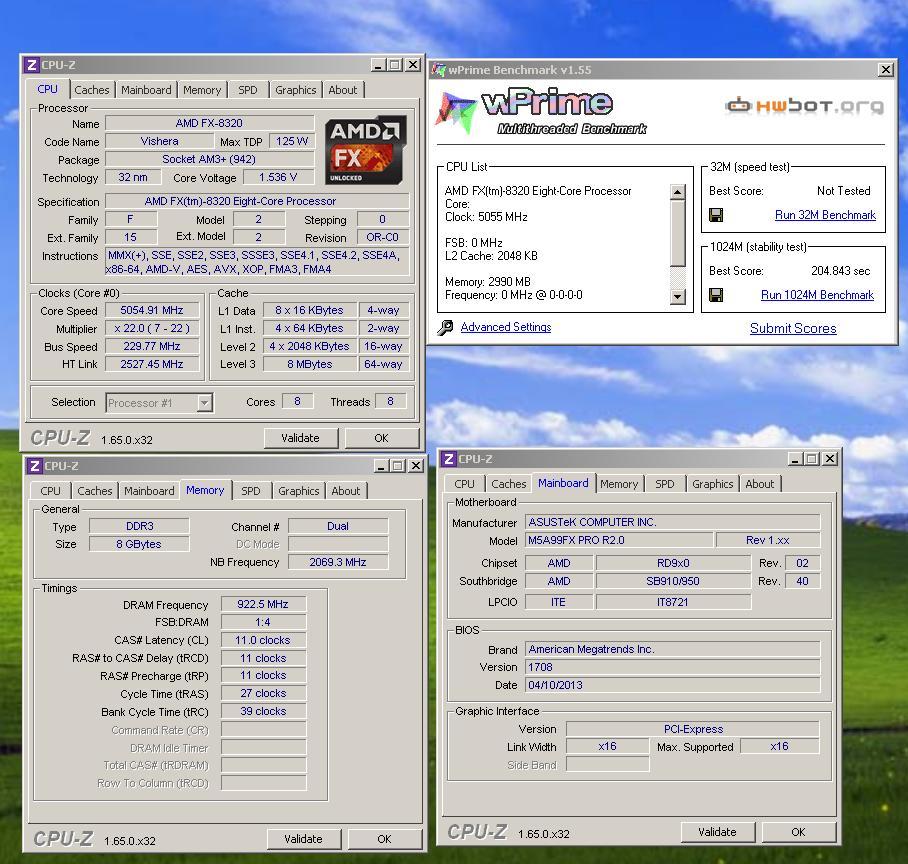
Task: Click the CPU List scroll down arrow
Action: click(678, 297)
